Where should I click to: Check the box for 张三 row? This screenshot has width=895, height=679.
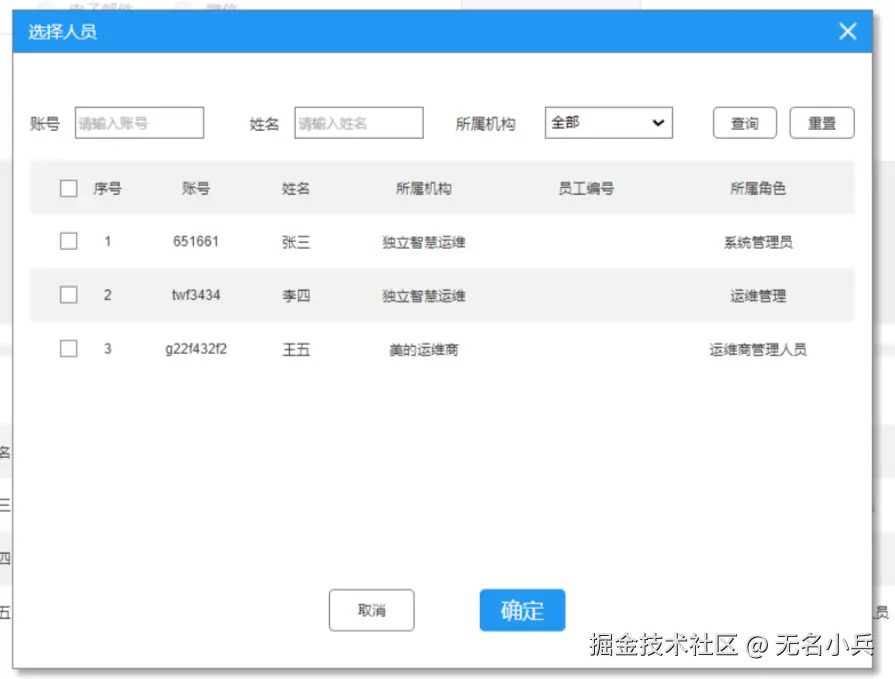coord(68,241)
